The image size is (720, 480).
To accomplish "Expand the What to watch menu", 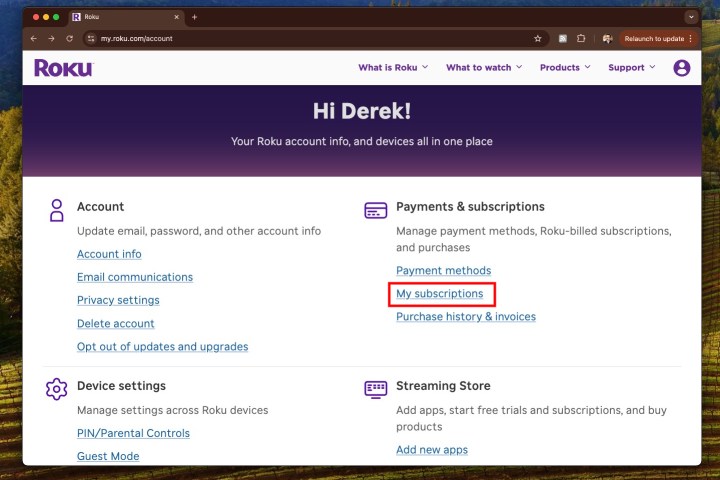I will click(485, 68).
